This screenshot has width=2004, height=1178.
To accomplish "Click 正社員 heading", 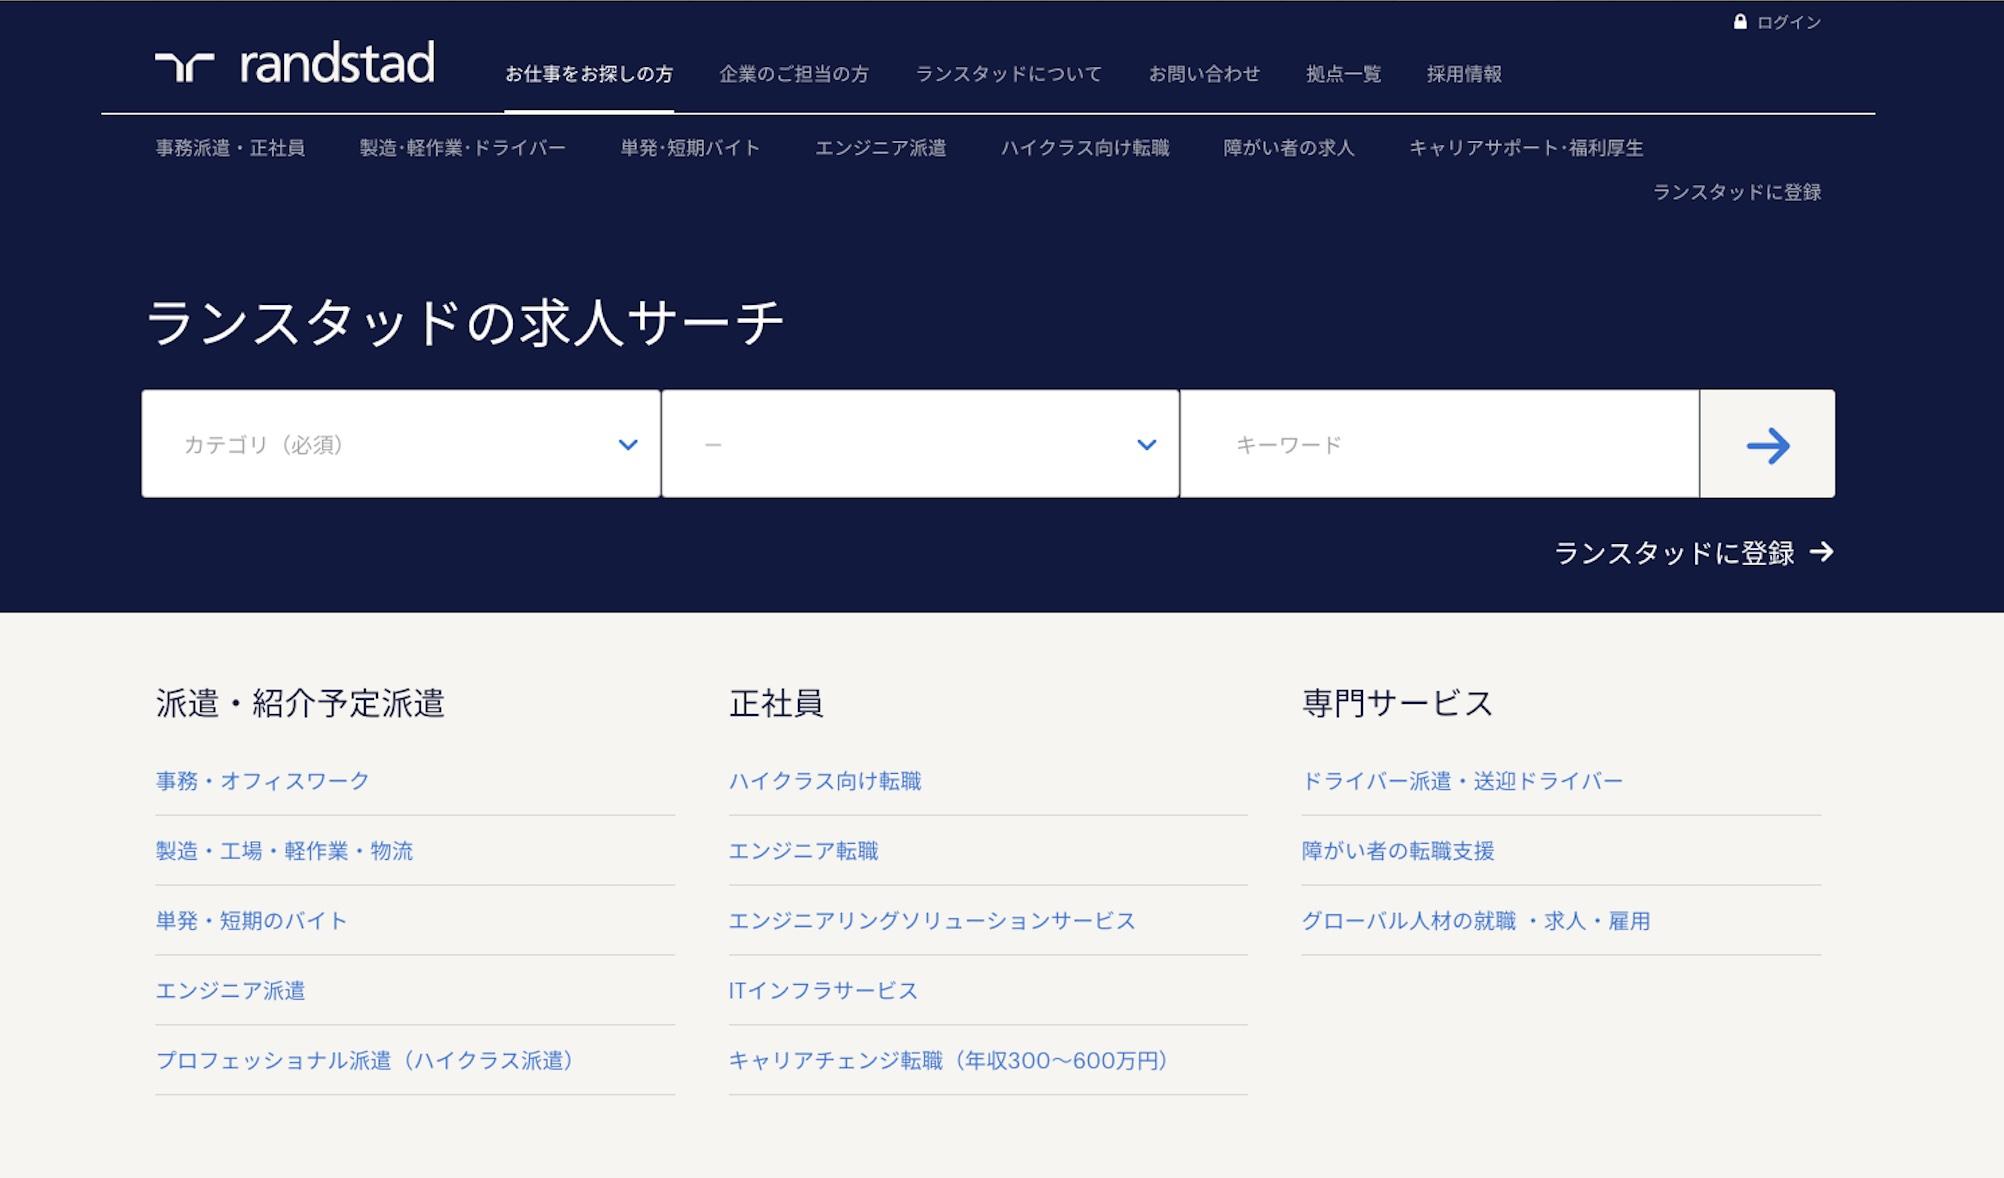I will pyautogui.click(x=776, y=703).
